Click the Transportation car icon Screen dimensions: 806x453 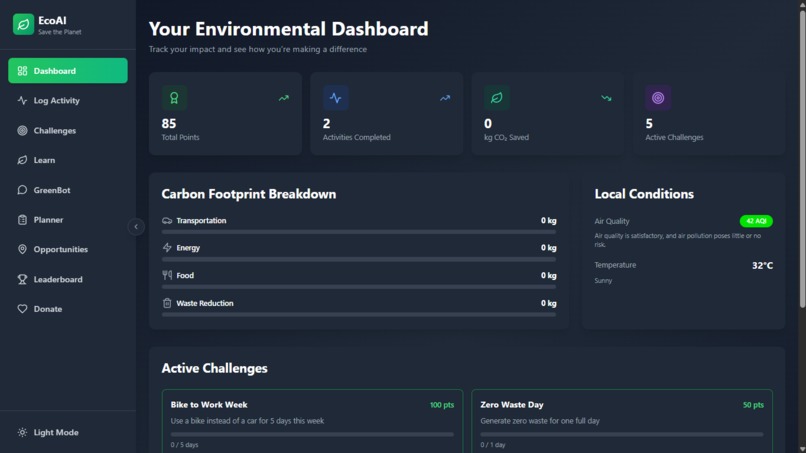pos(167,221)
